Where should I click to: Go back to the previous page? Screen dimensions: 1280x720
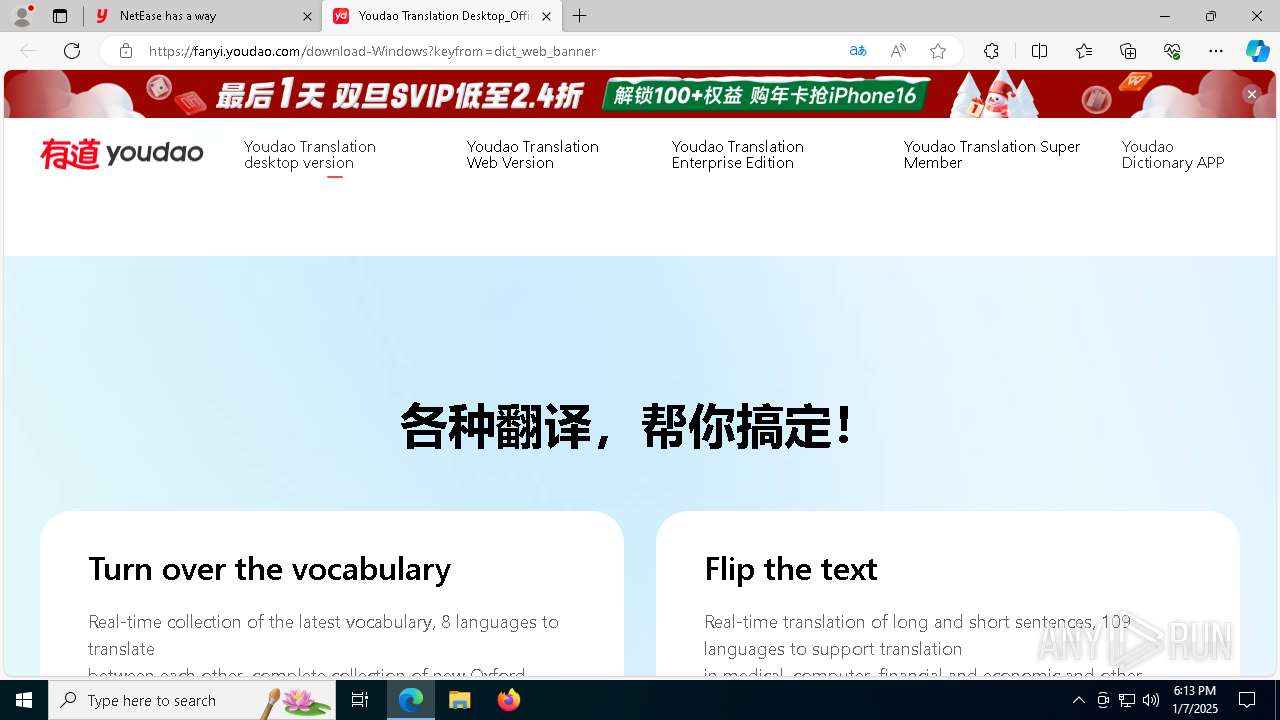28,51
